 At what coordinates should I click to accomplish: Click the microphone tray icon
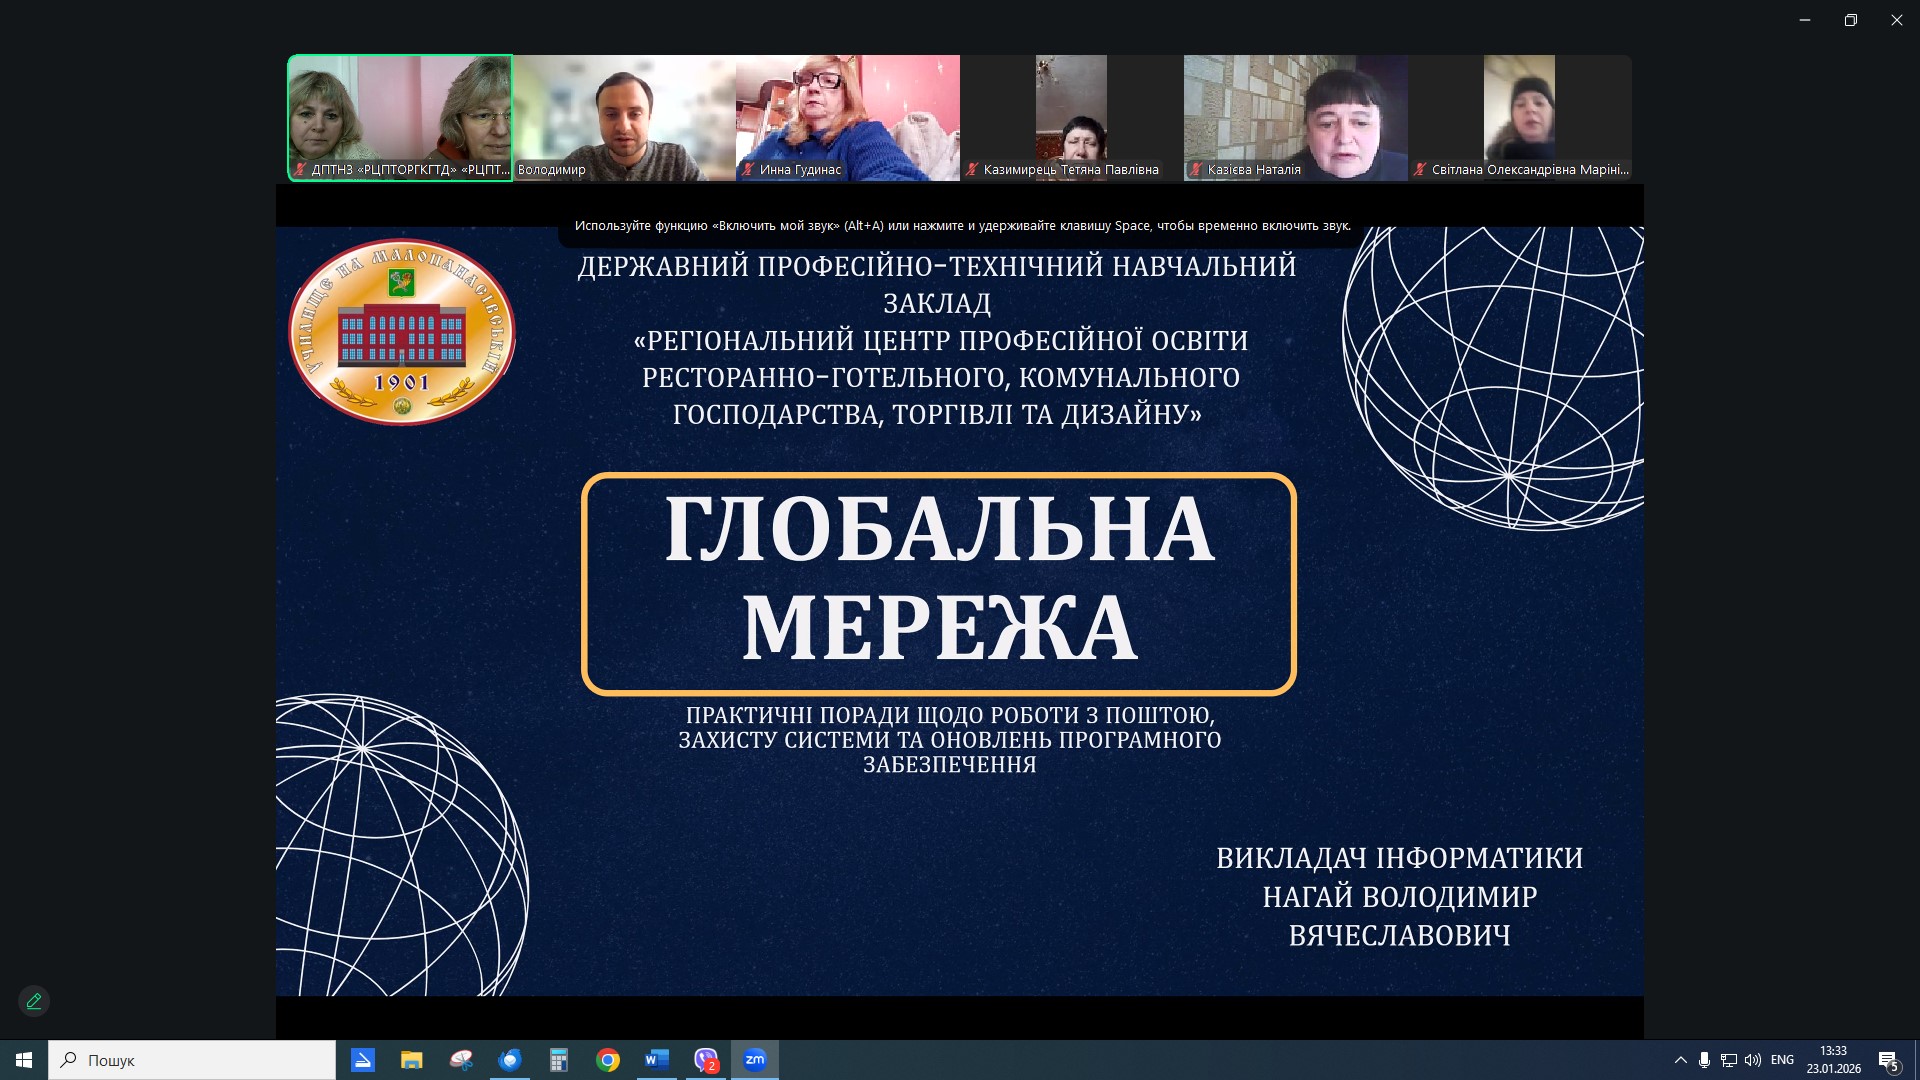[x=1704, y=1060]
